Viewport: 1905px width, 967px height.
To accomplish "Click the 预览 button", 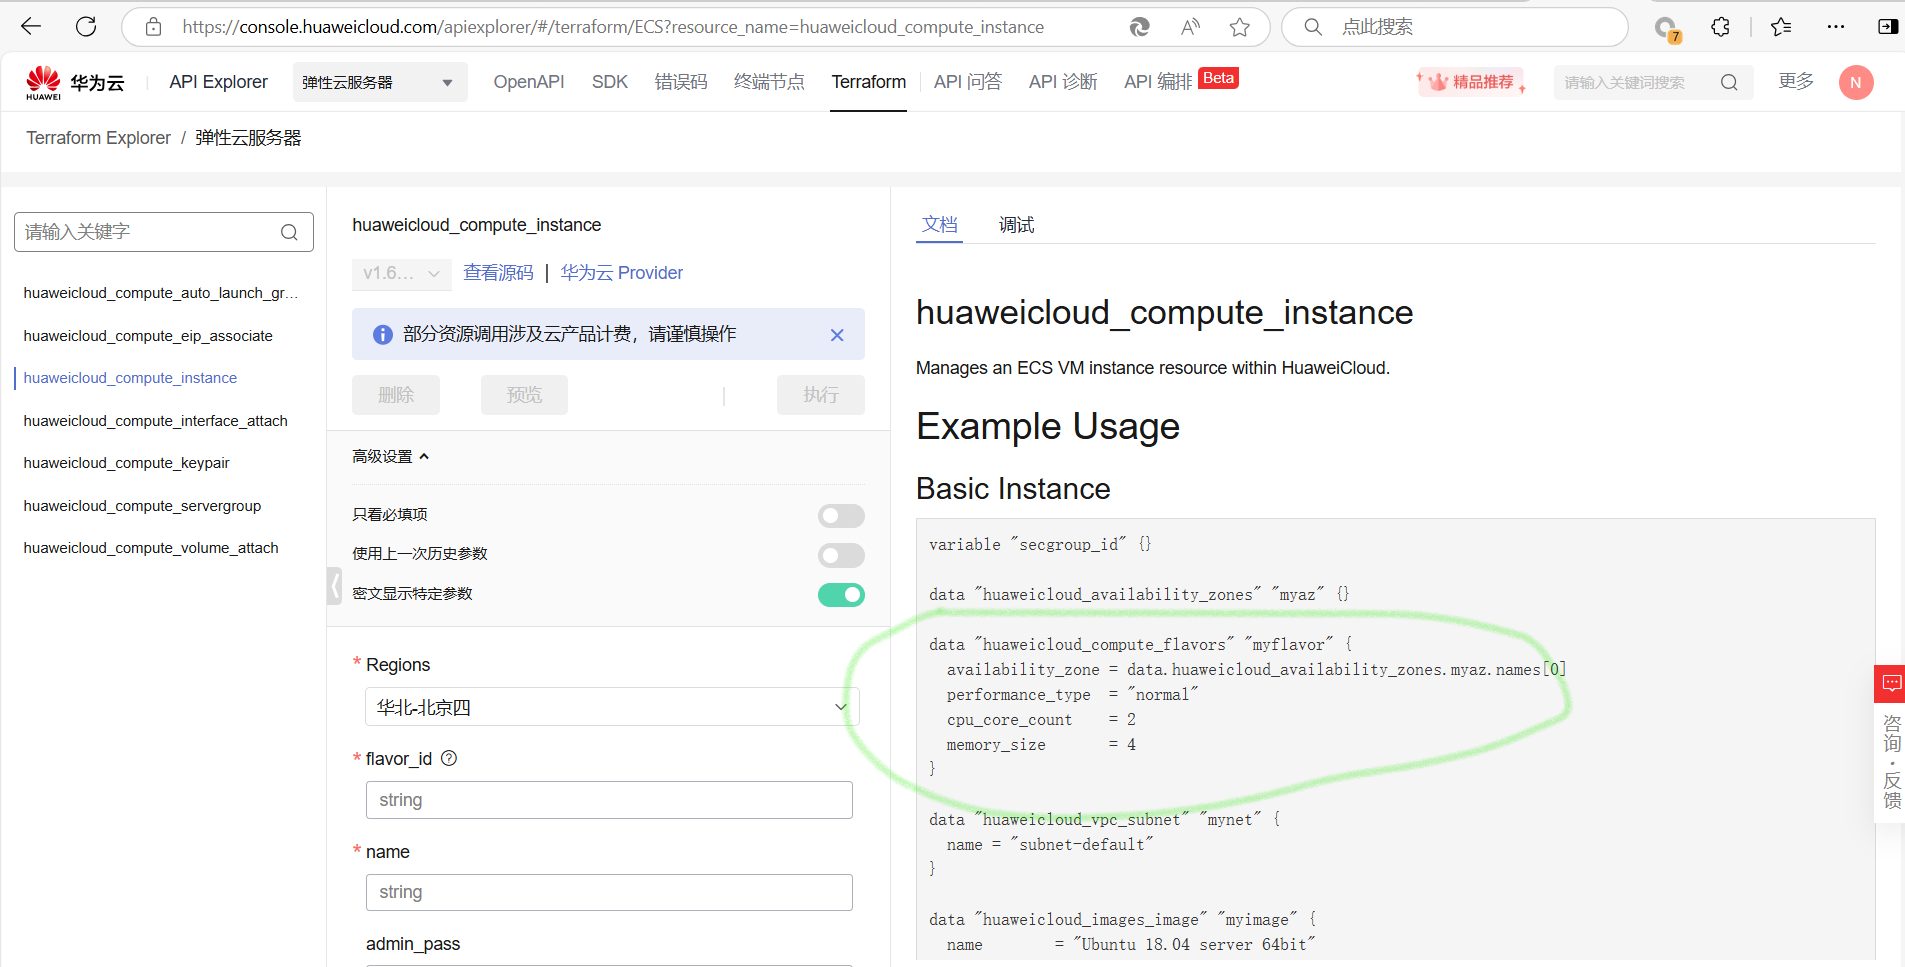I will (524, 395).
